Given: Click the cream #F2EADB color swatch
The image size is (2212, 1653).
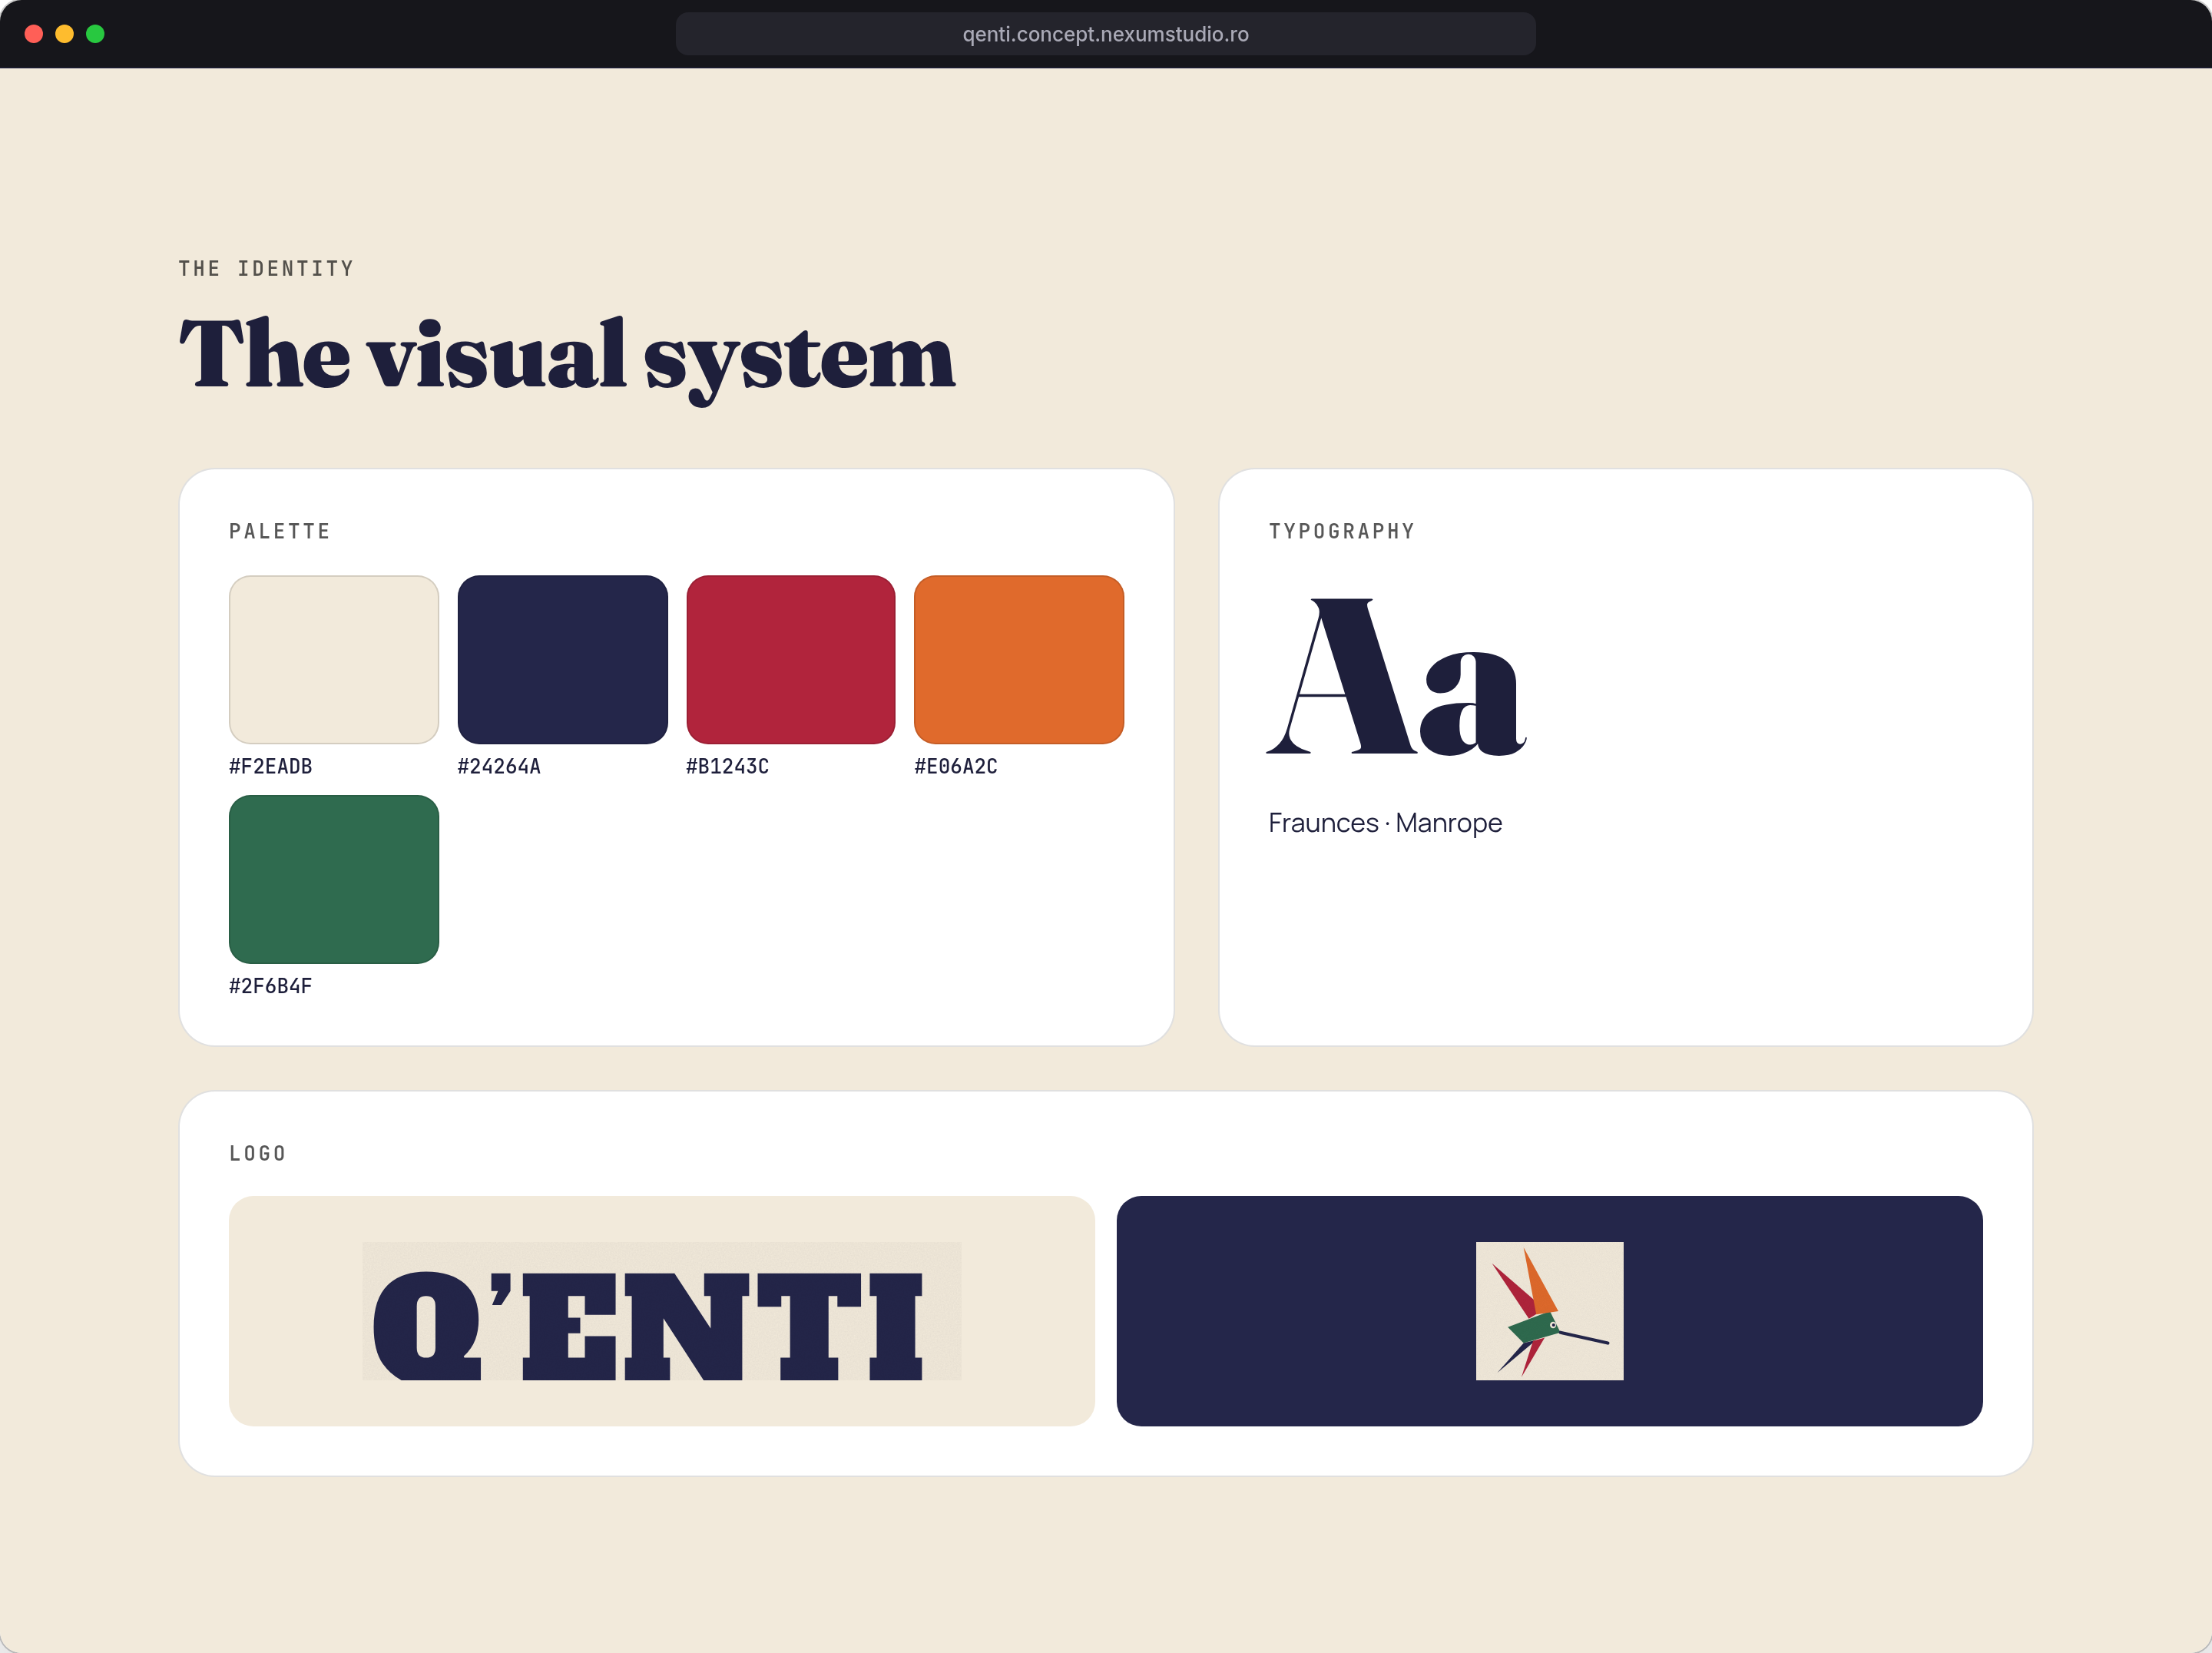Looking at the screenshot, I should point(334,659).
